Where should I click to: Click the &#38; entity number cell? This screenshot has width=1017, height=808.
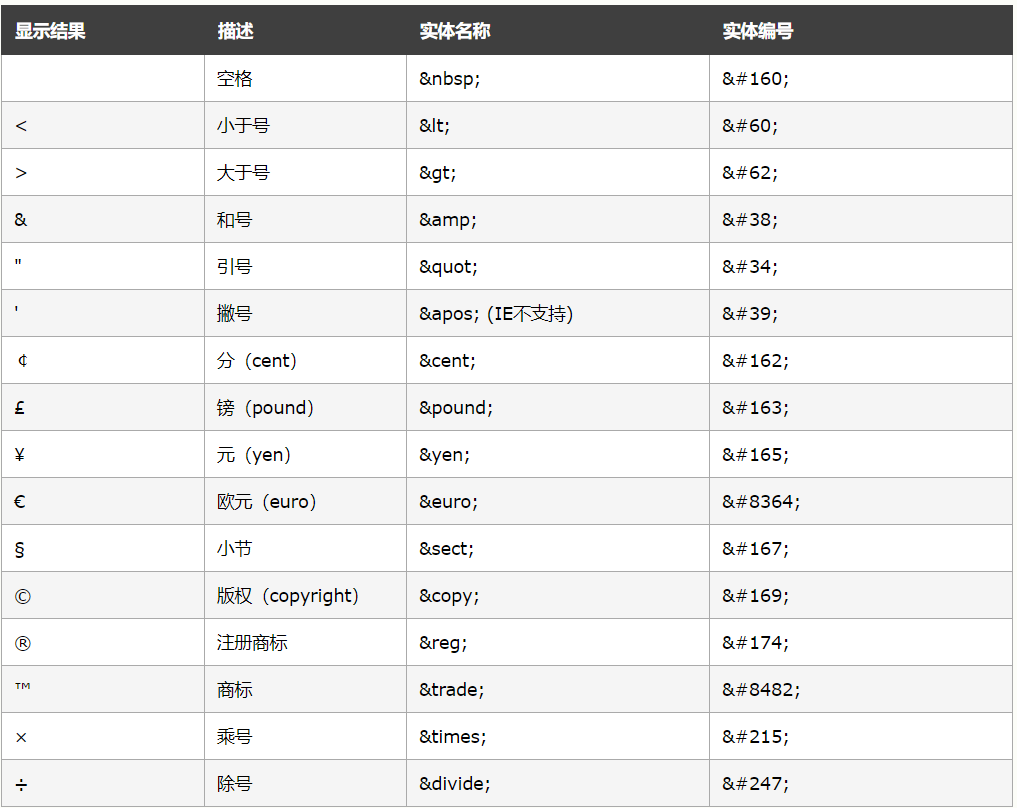[750, 220]
